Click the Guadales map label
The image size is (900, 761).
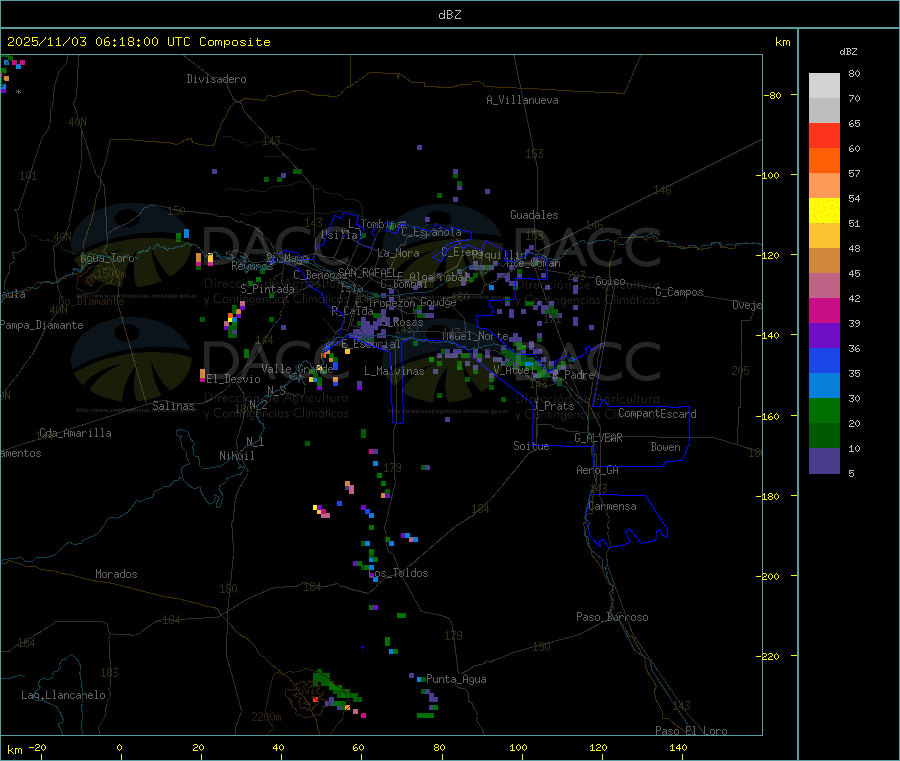pyautogui.click(x=534, y=215)
